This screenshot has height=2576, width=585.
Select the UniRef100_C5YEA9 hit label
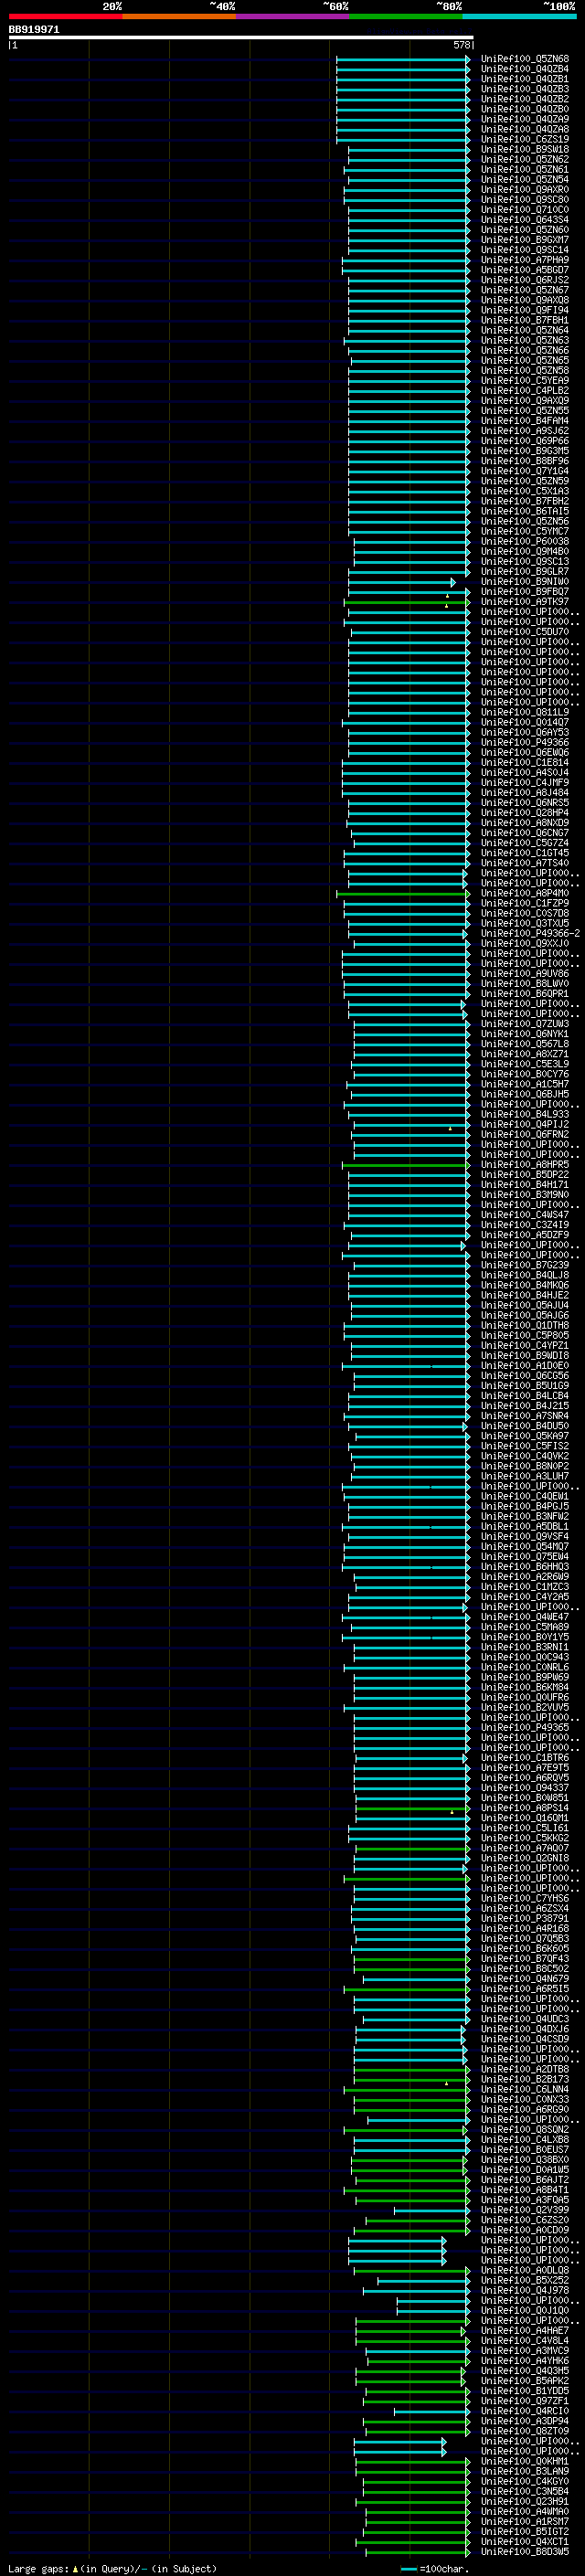click(525, 381)
